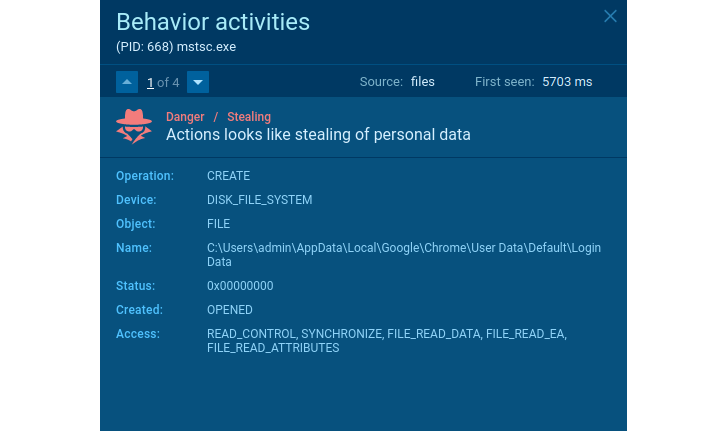Click the First seen 5703 ms value
This screenshot has height=431, width=728.
[x=567, y=82]
